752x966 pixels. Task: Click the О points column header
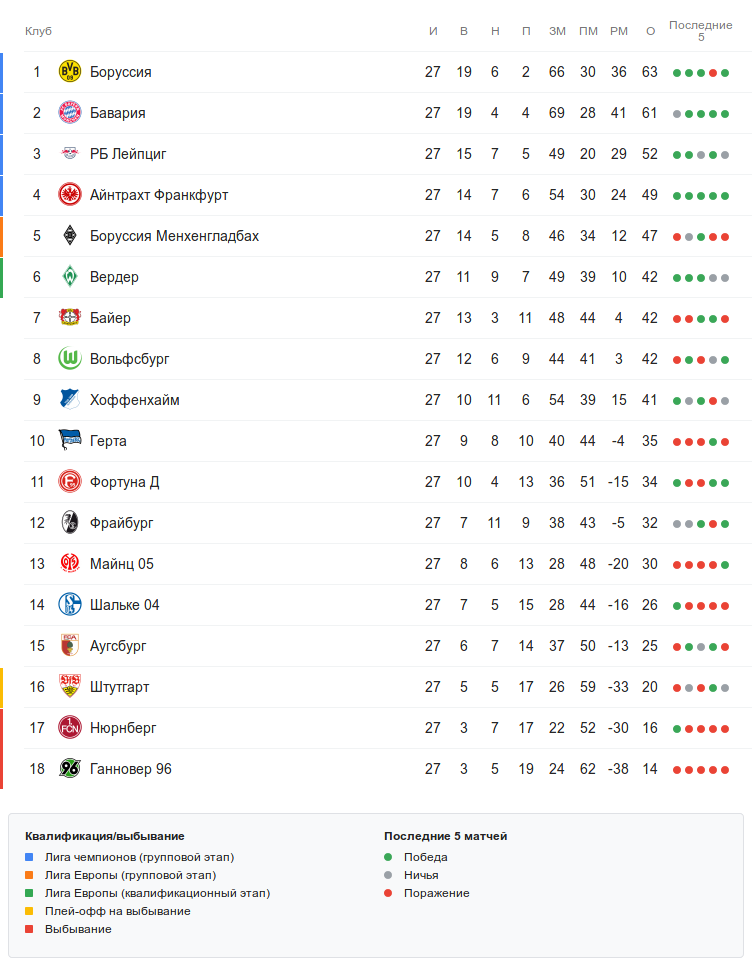[x=650, y=31]
